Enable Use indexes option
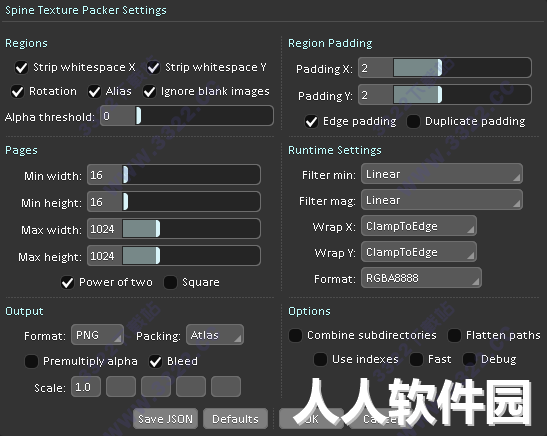This screenshot has width=547, height=436. 320,359
